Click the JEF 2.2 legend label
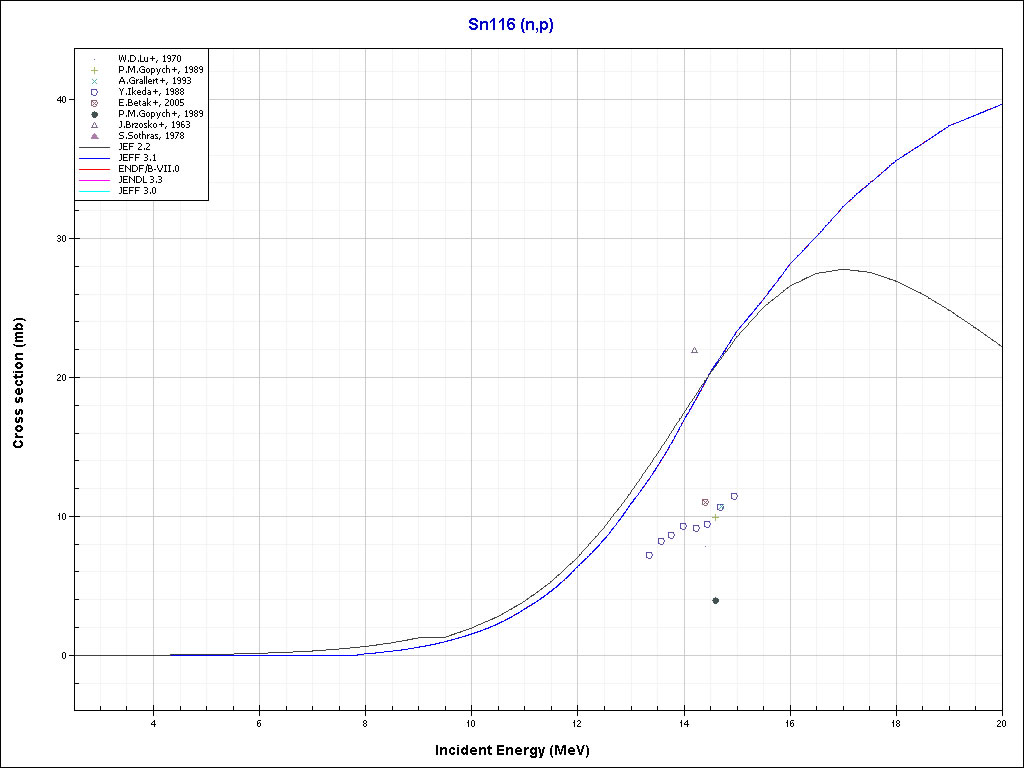 click(134, 147)
